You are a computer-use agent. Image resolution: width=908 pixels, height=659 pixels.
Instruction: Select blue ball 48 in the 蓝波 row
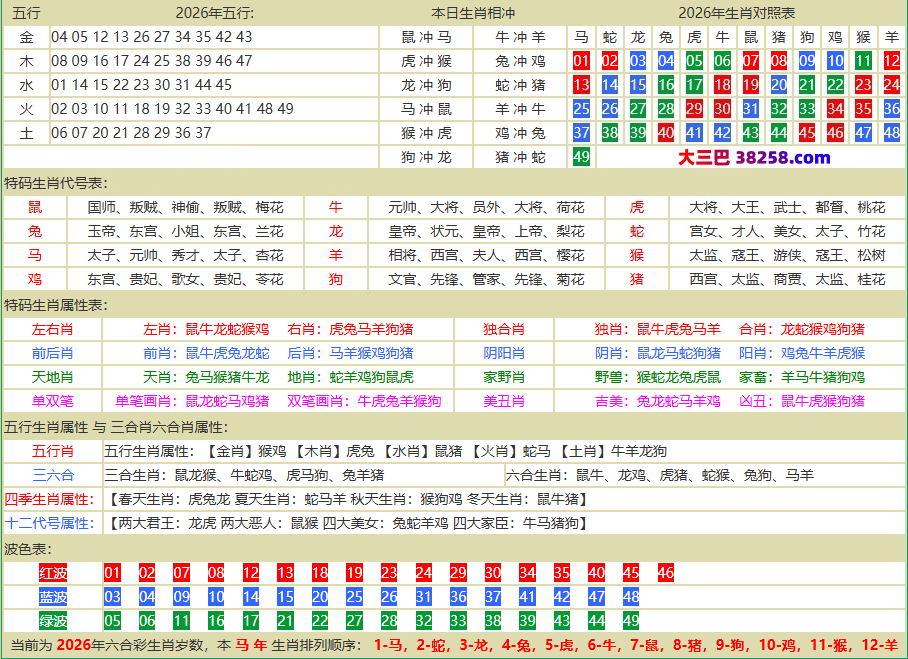630,597
